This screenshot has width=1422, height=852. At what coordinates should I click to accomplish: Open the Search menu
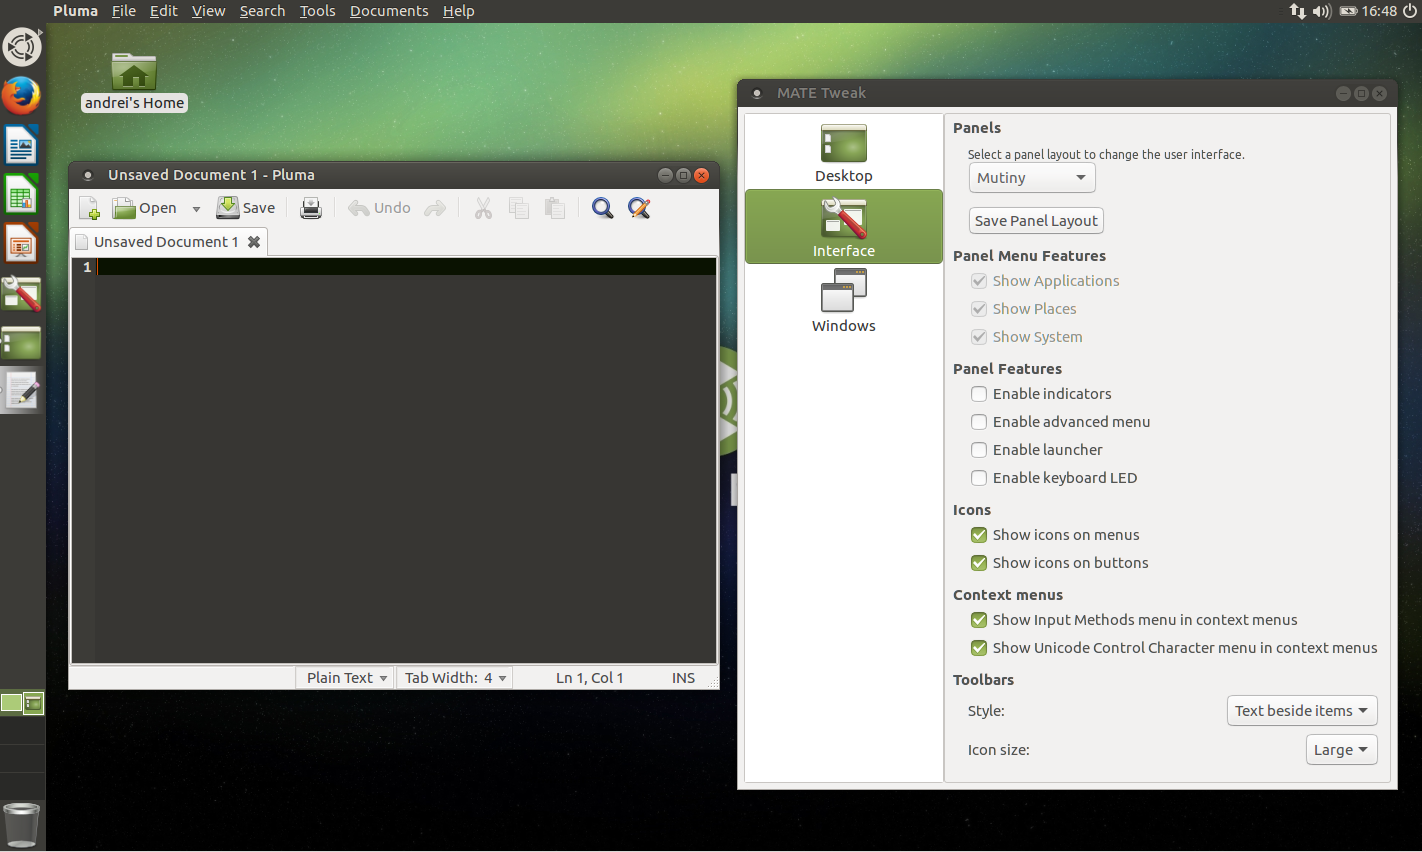(x=263, y=11)
